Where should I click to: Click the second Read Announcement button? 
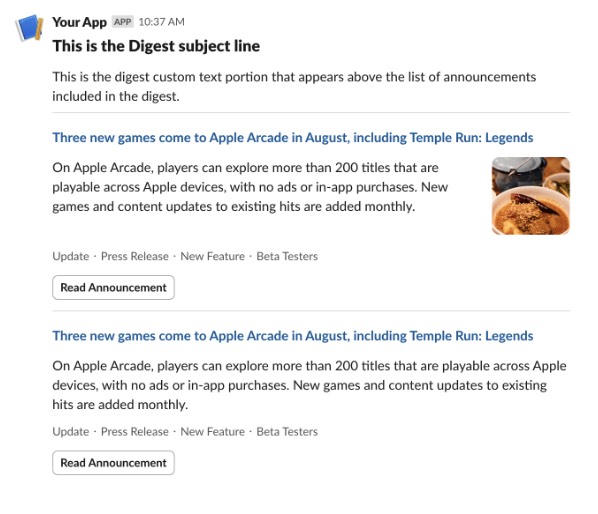(x=113, y=463)
